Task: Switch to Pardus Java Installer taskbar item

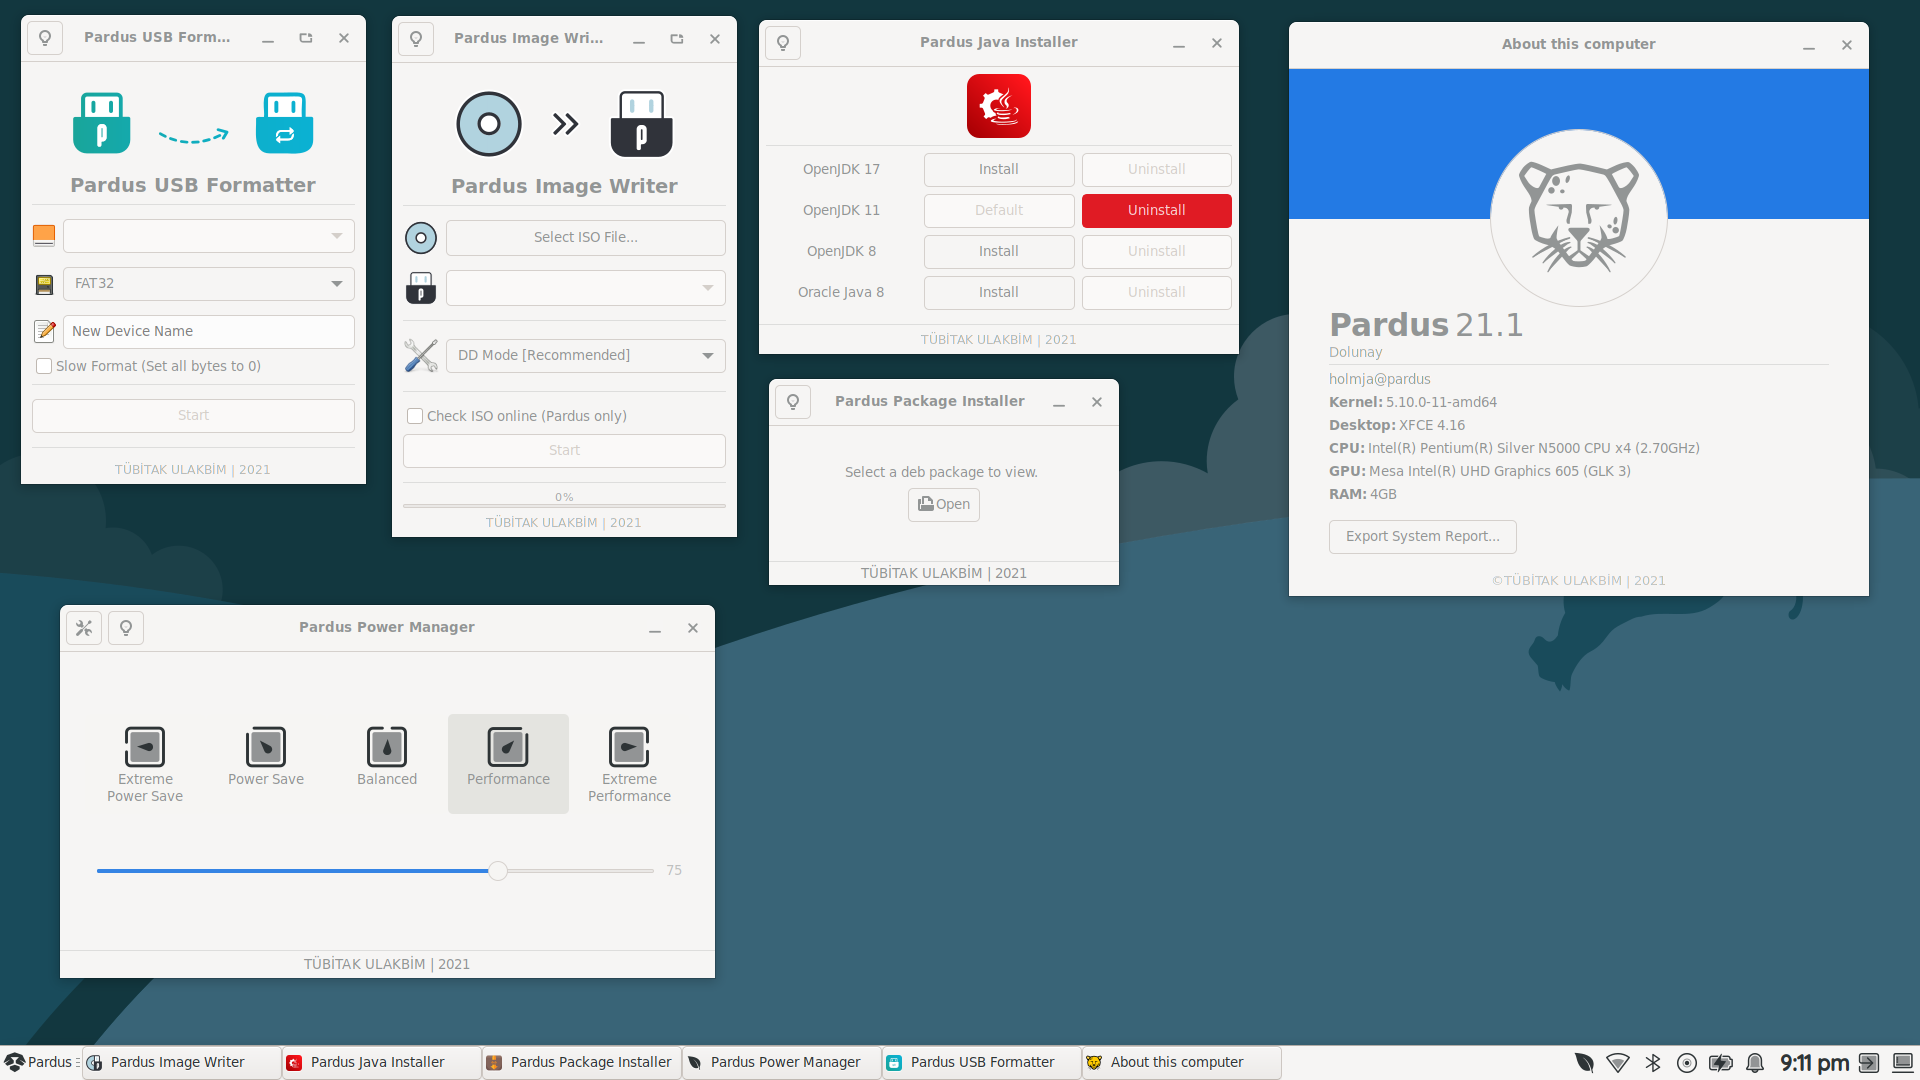Action: point(382,1062)
